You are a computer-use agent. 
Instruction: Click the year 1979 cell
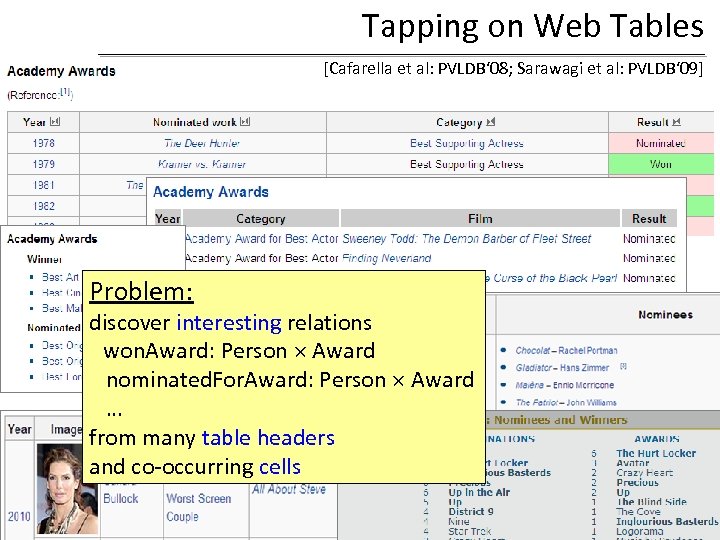coord(44,164)
